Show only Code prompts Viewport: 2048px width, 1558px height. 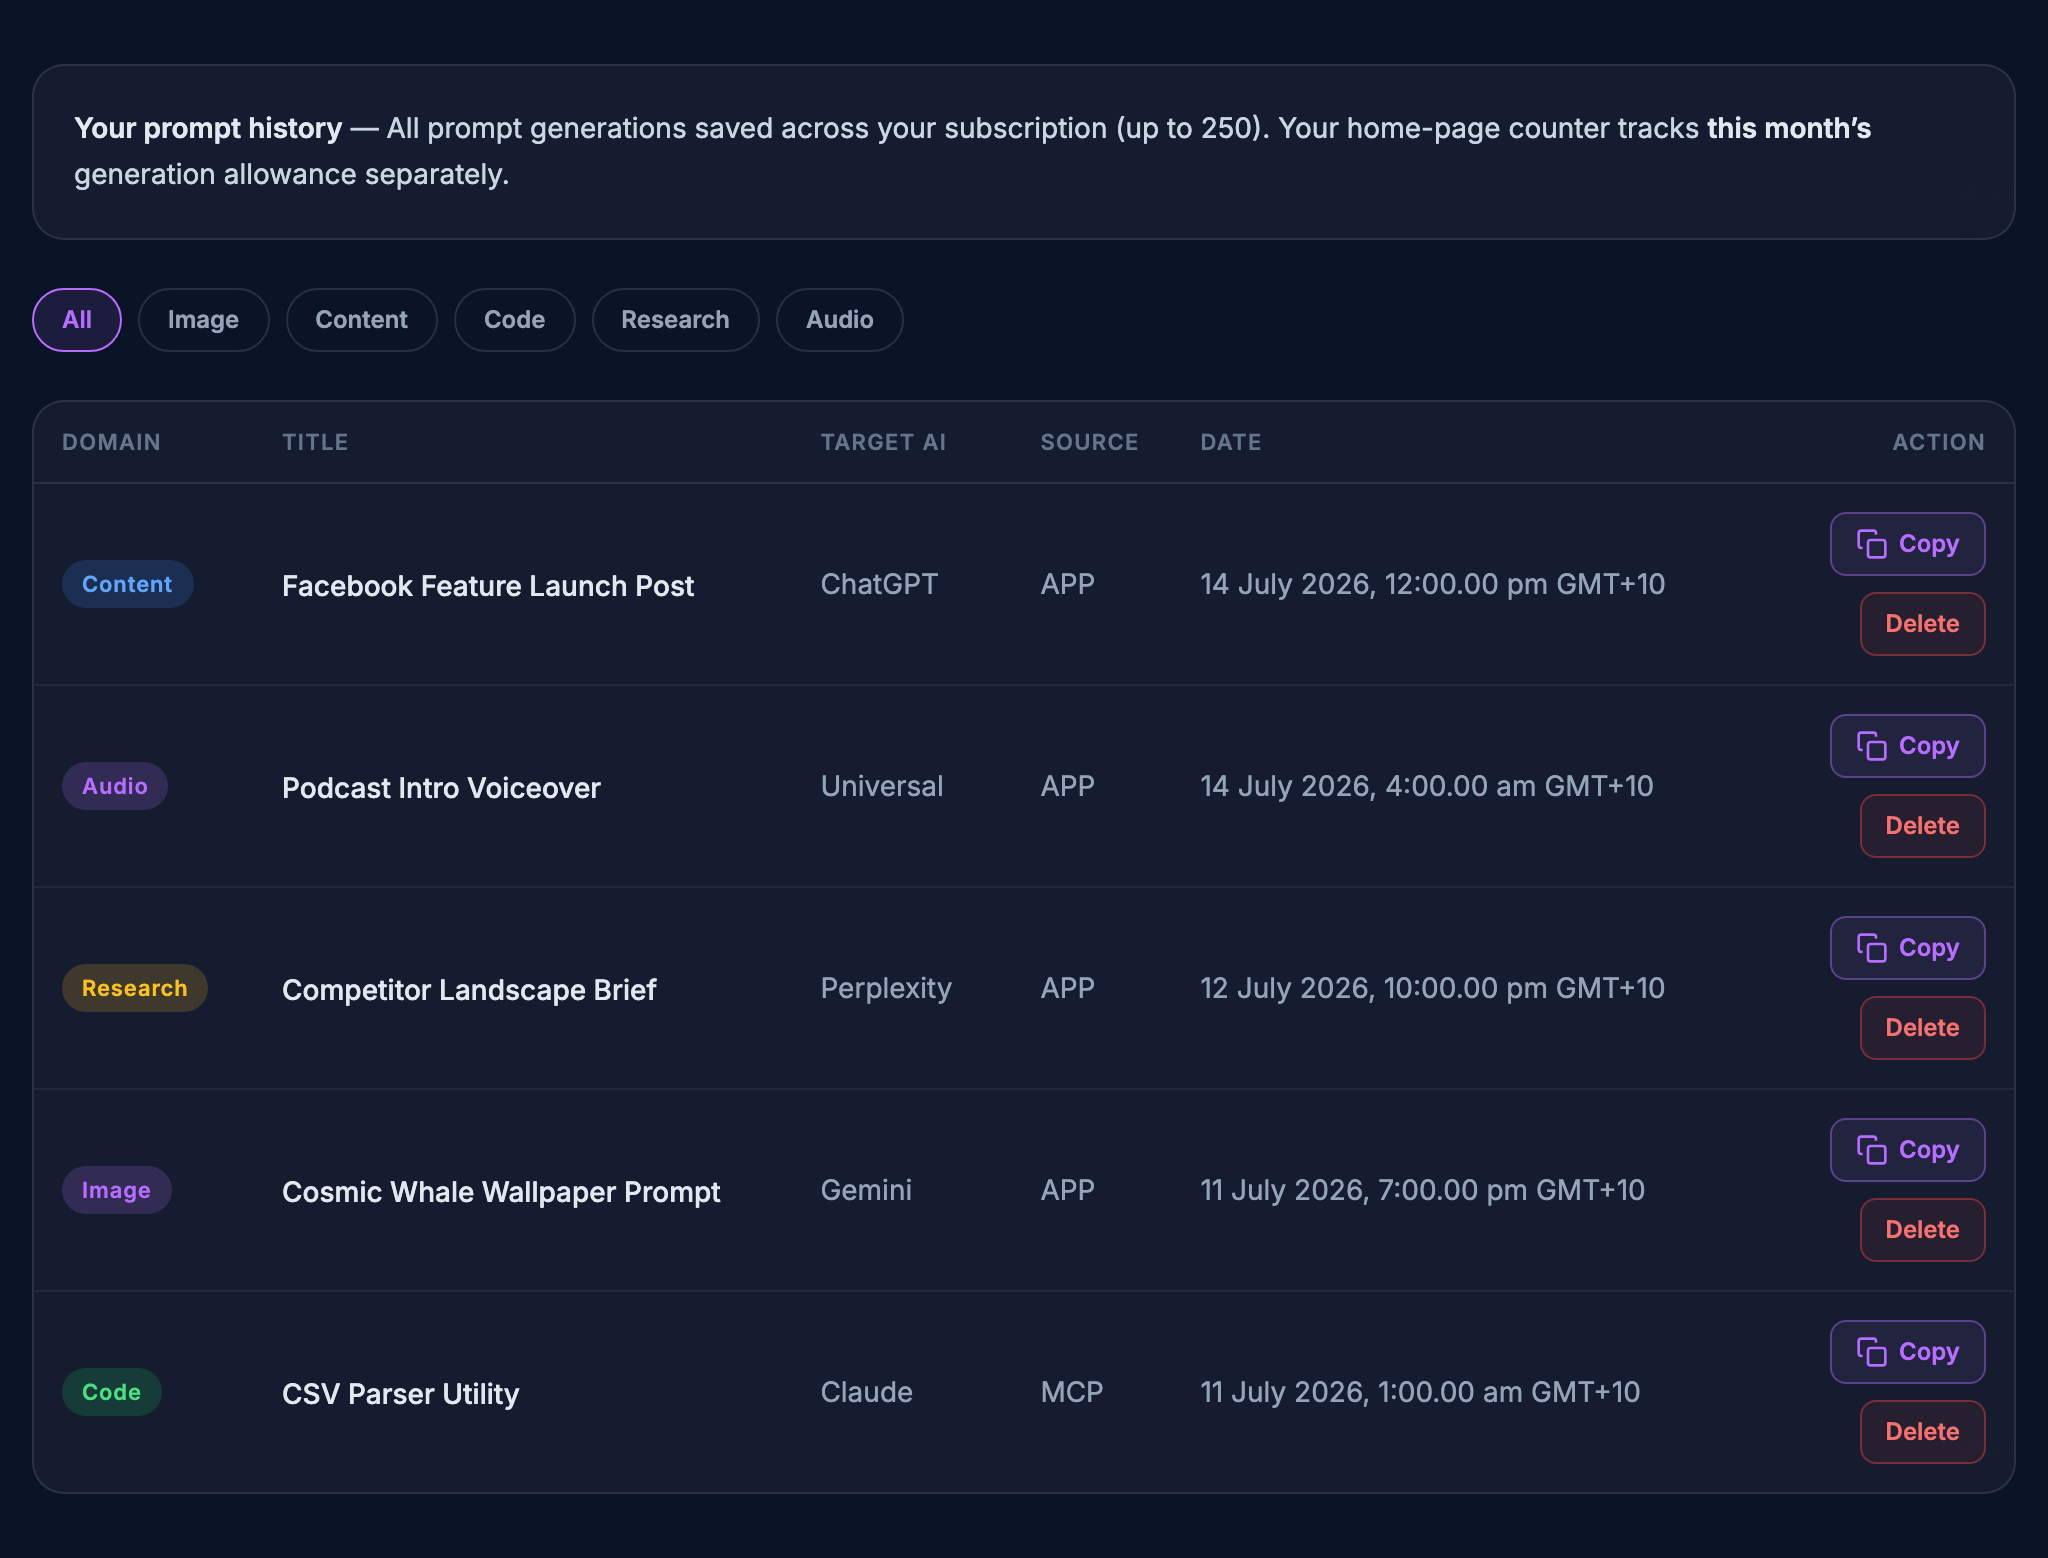[x=514, y=320]
